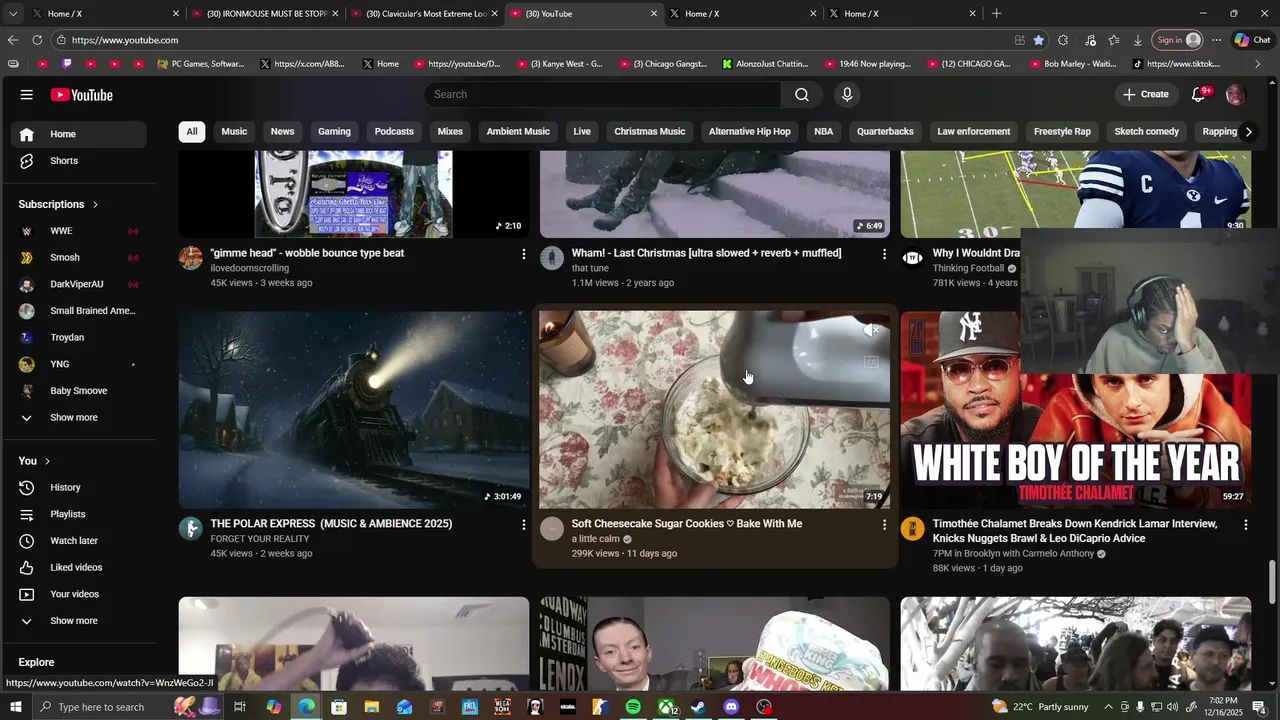Image resolution: width=1280 pixels, height=720 pixels.
Task: Click the Create button
Action: [x=1146, y=94]
